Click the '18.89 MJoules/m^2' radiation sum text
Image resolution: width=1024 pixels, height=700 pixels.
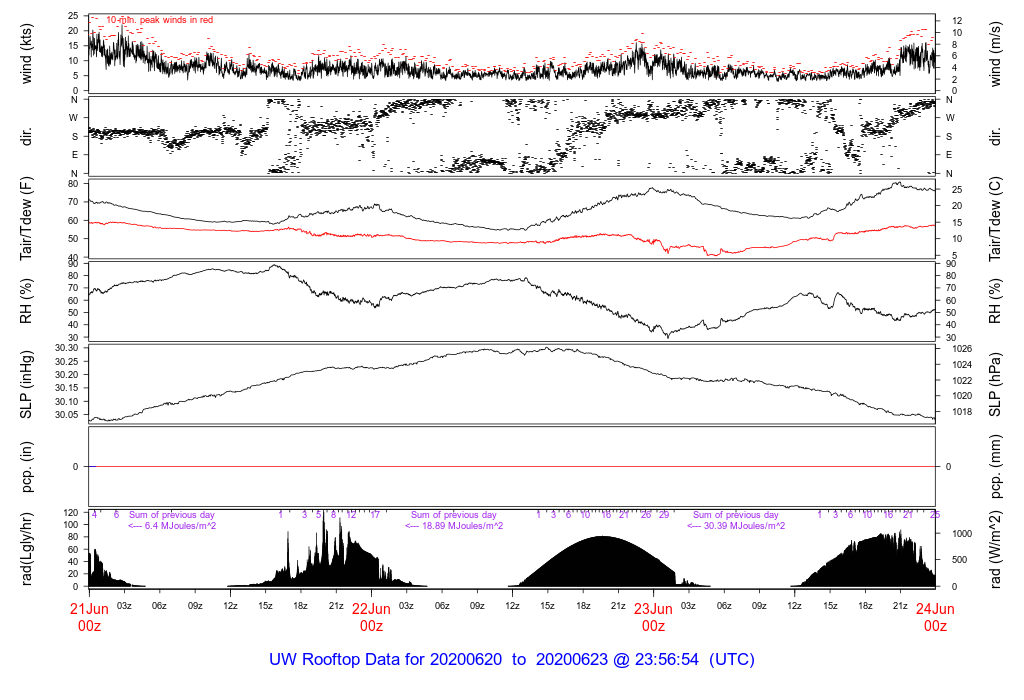pos(463,526)
